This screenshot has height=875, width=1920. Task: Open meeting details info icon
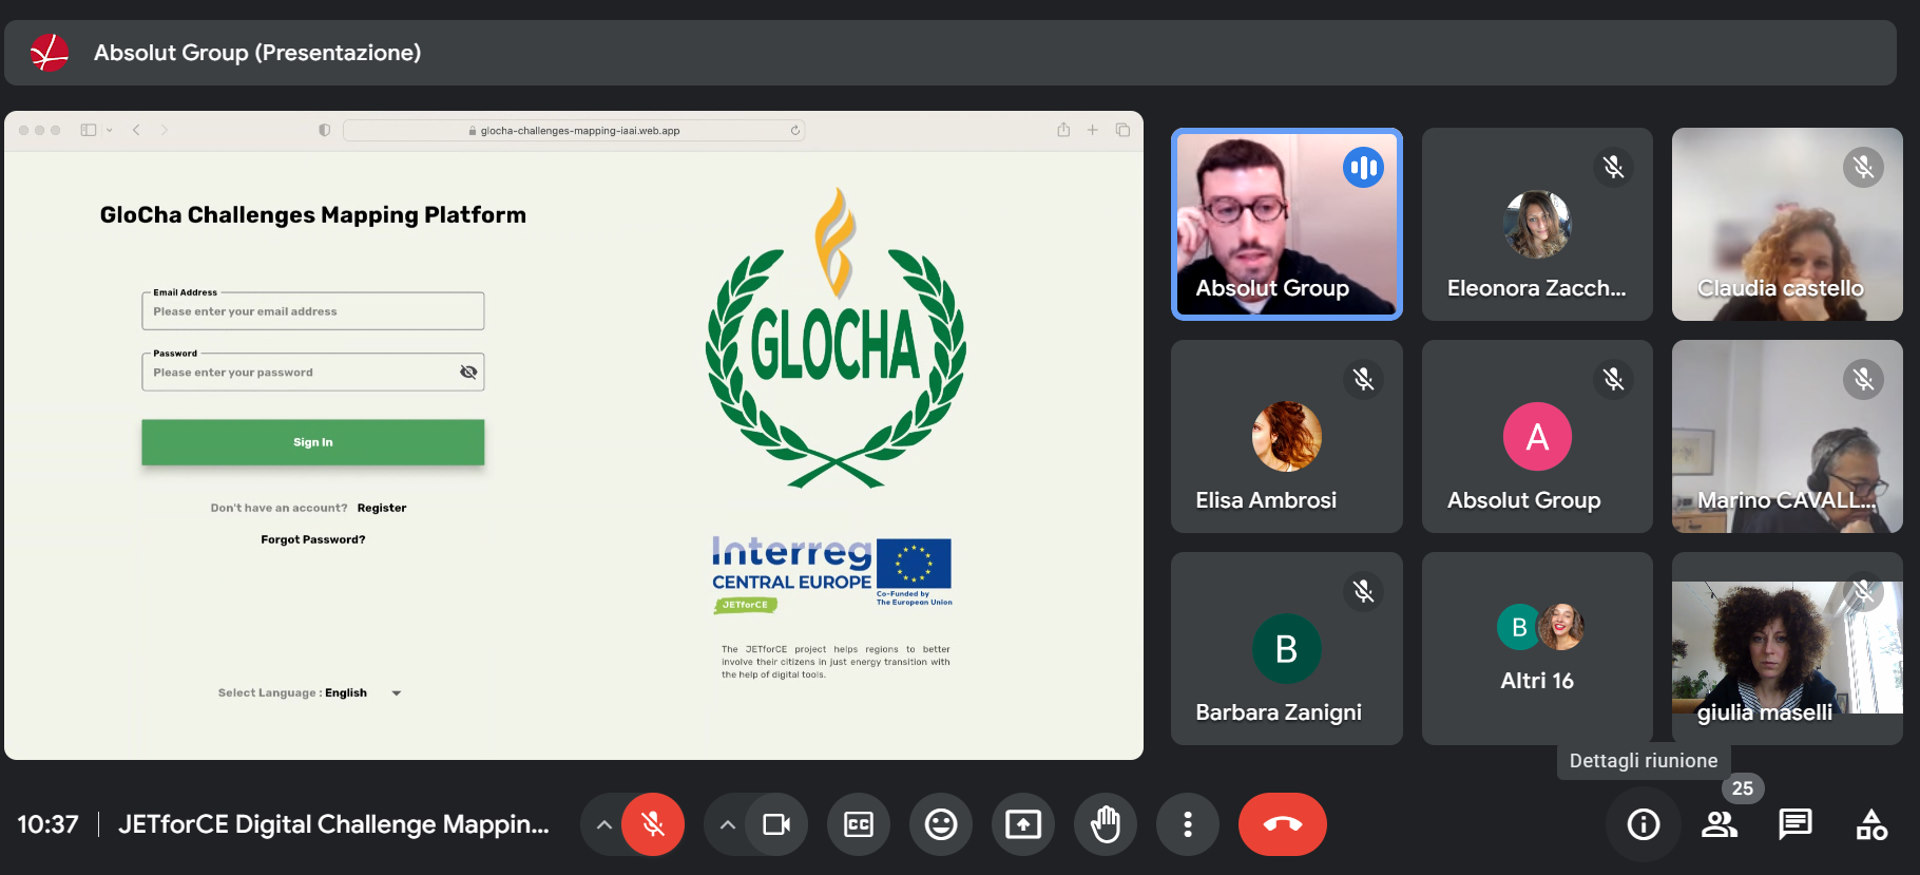1643,824
